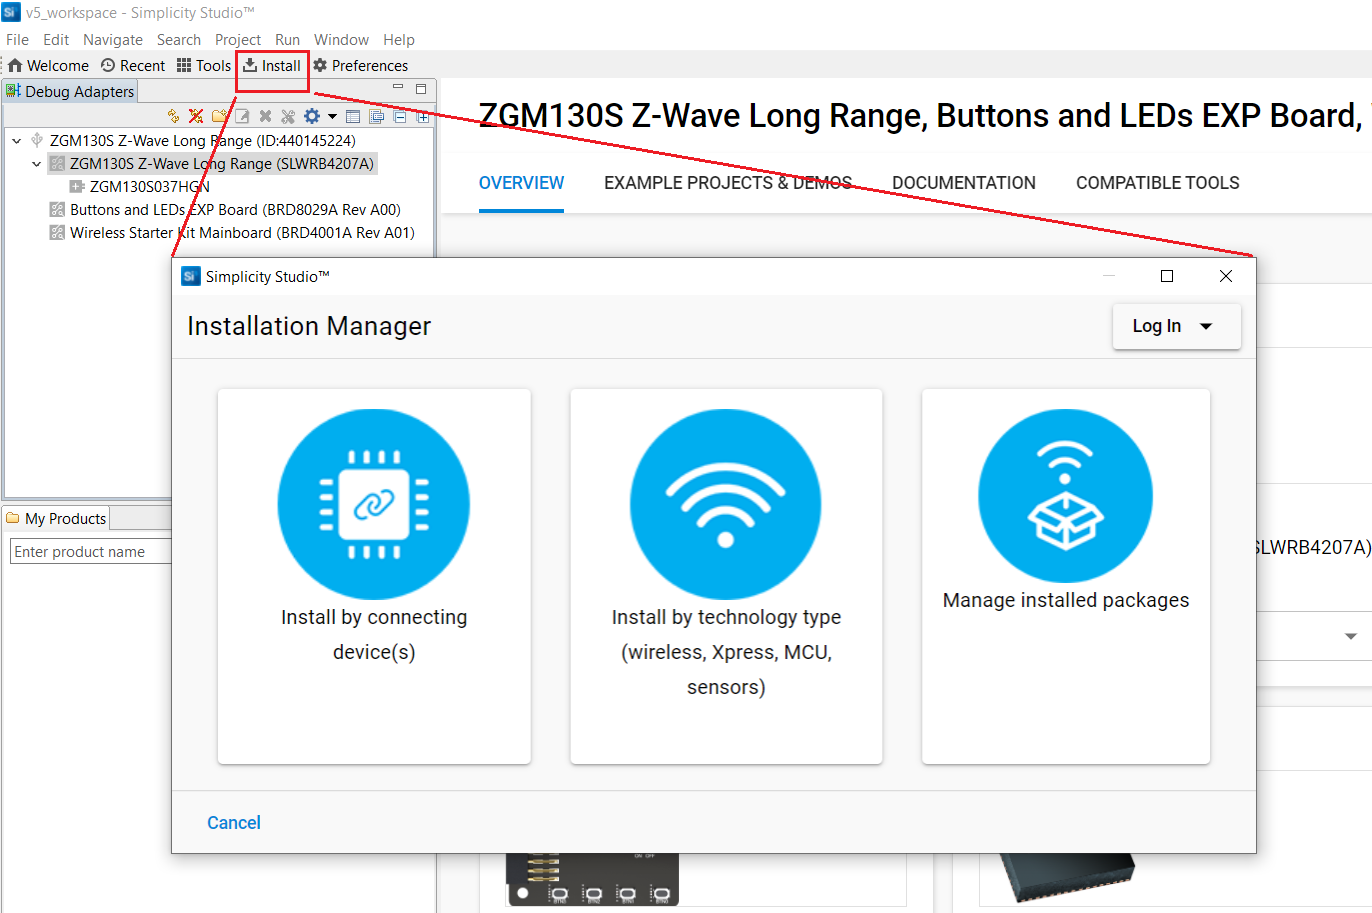The image size is (1372, 913).
Task: Click the Wi-Fi icon for technology type install
Action: [x=726, y=504]
